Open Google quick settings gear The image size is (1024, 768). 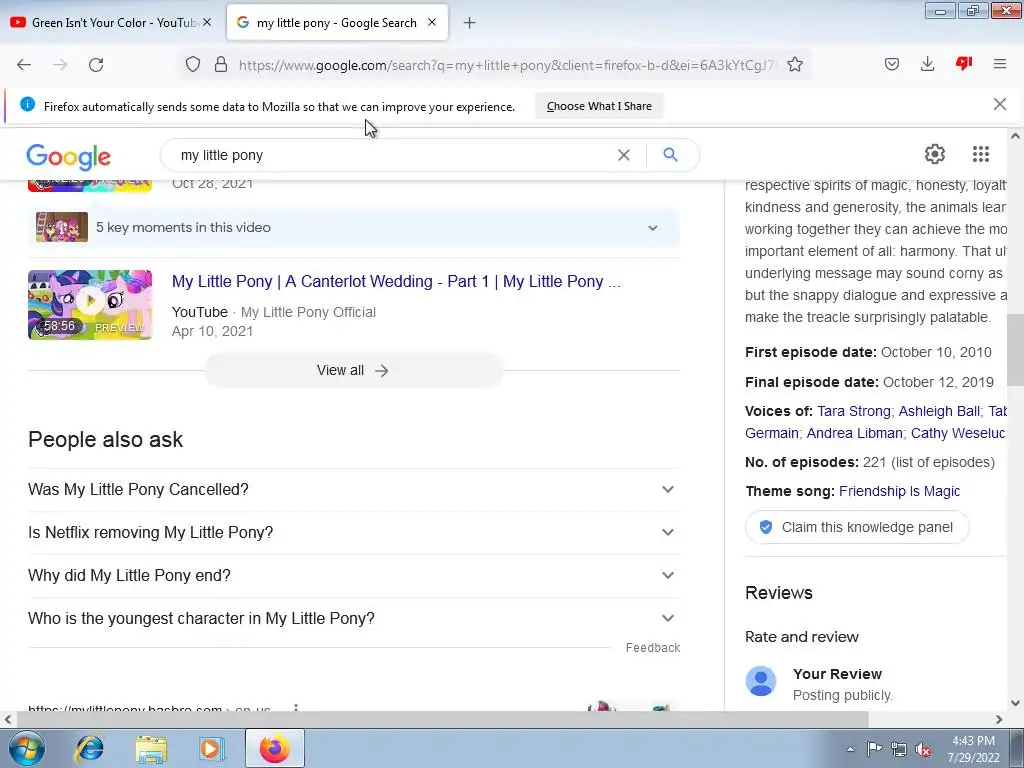click(935, 154)
